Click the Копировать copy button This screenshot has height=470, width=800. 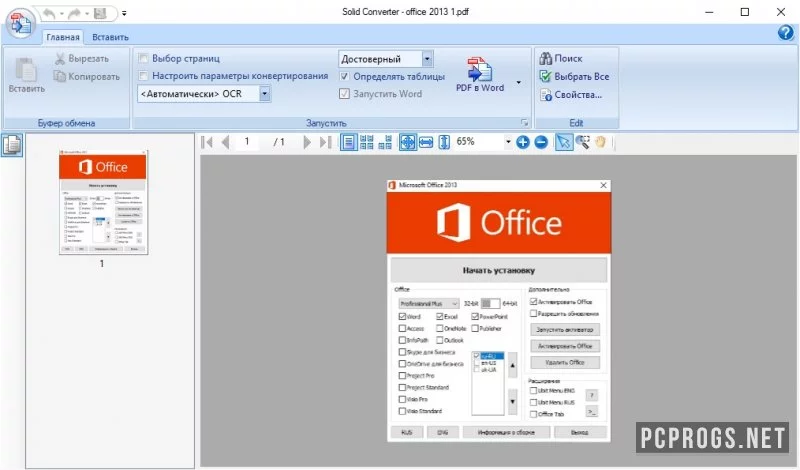click(87, 77)
